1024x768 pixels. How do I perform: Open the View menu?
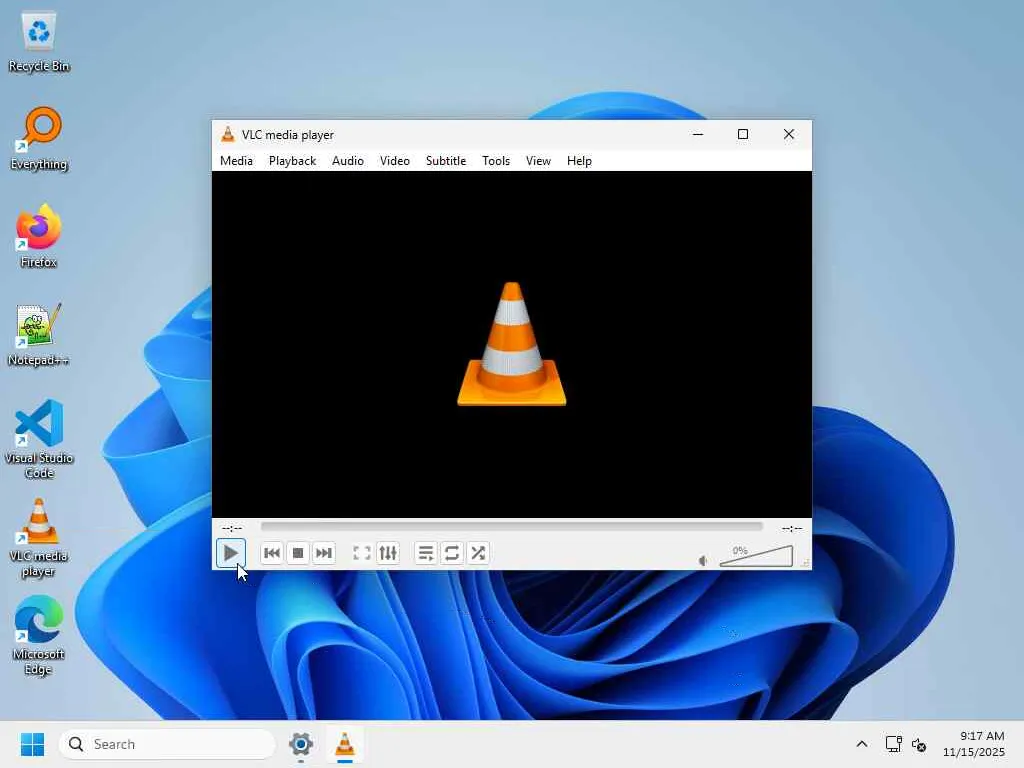[x=539, y=161]
